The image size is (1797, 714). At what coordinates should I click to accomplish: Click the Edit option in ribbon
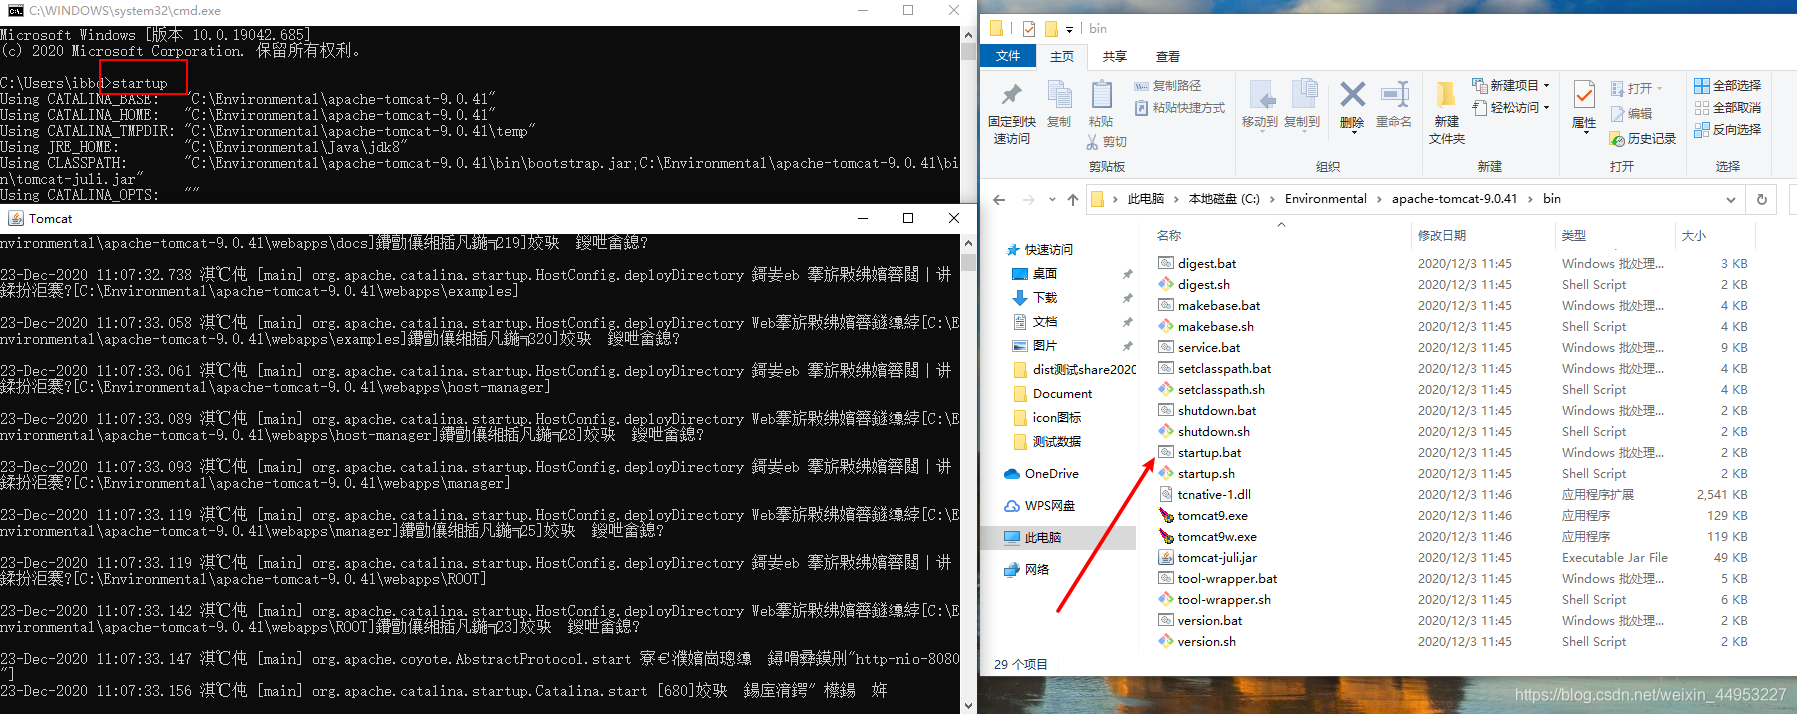point(1631,114)
